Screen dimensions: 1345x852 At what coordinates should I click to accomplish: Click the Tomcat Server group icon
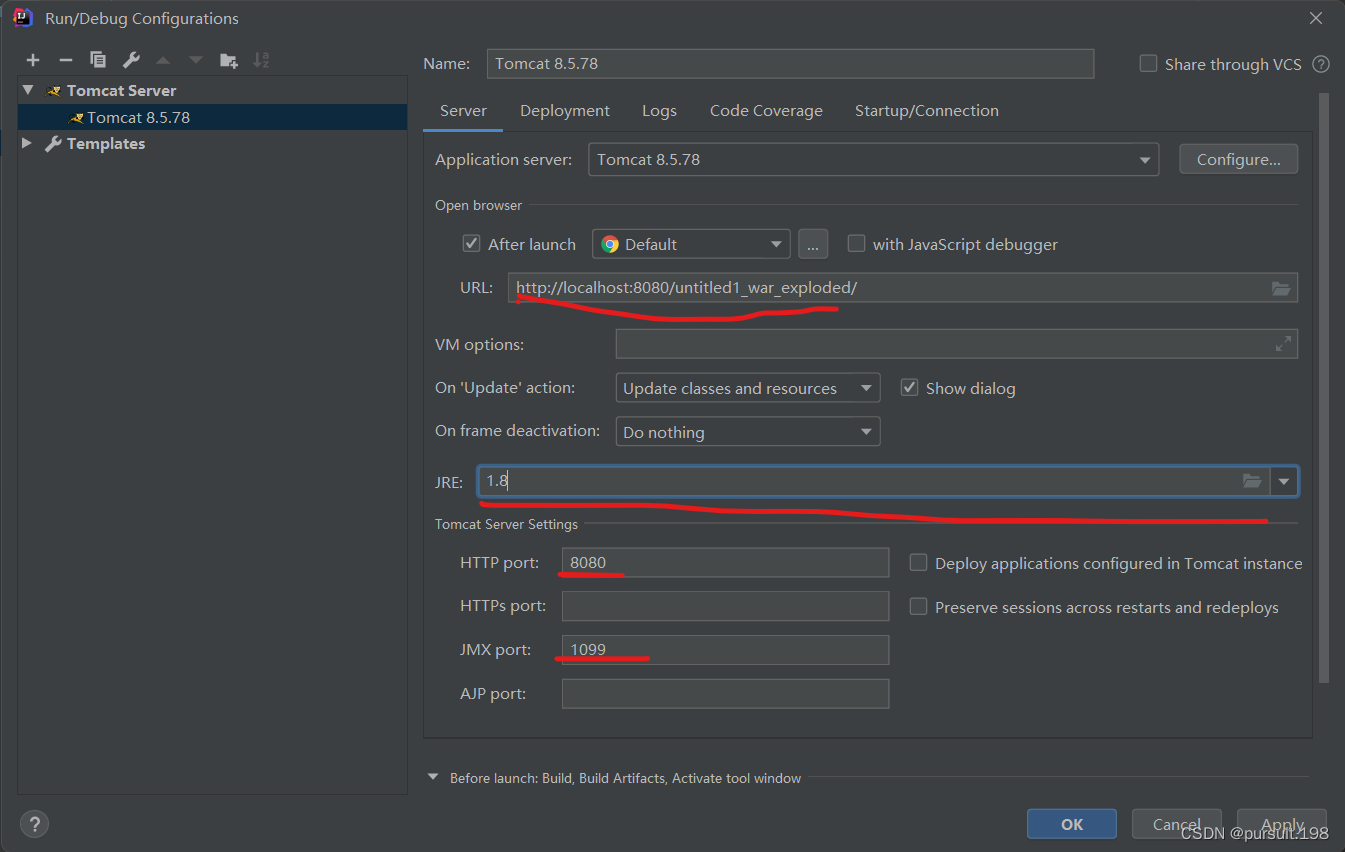(x=54, y=91)
